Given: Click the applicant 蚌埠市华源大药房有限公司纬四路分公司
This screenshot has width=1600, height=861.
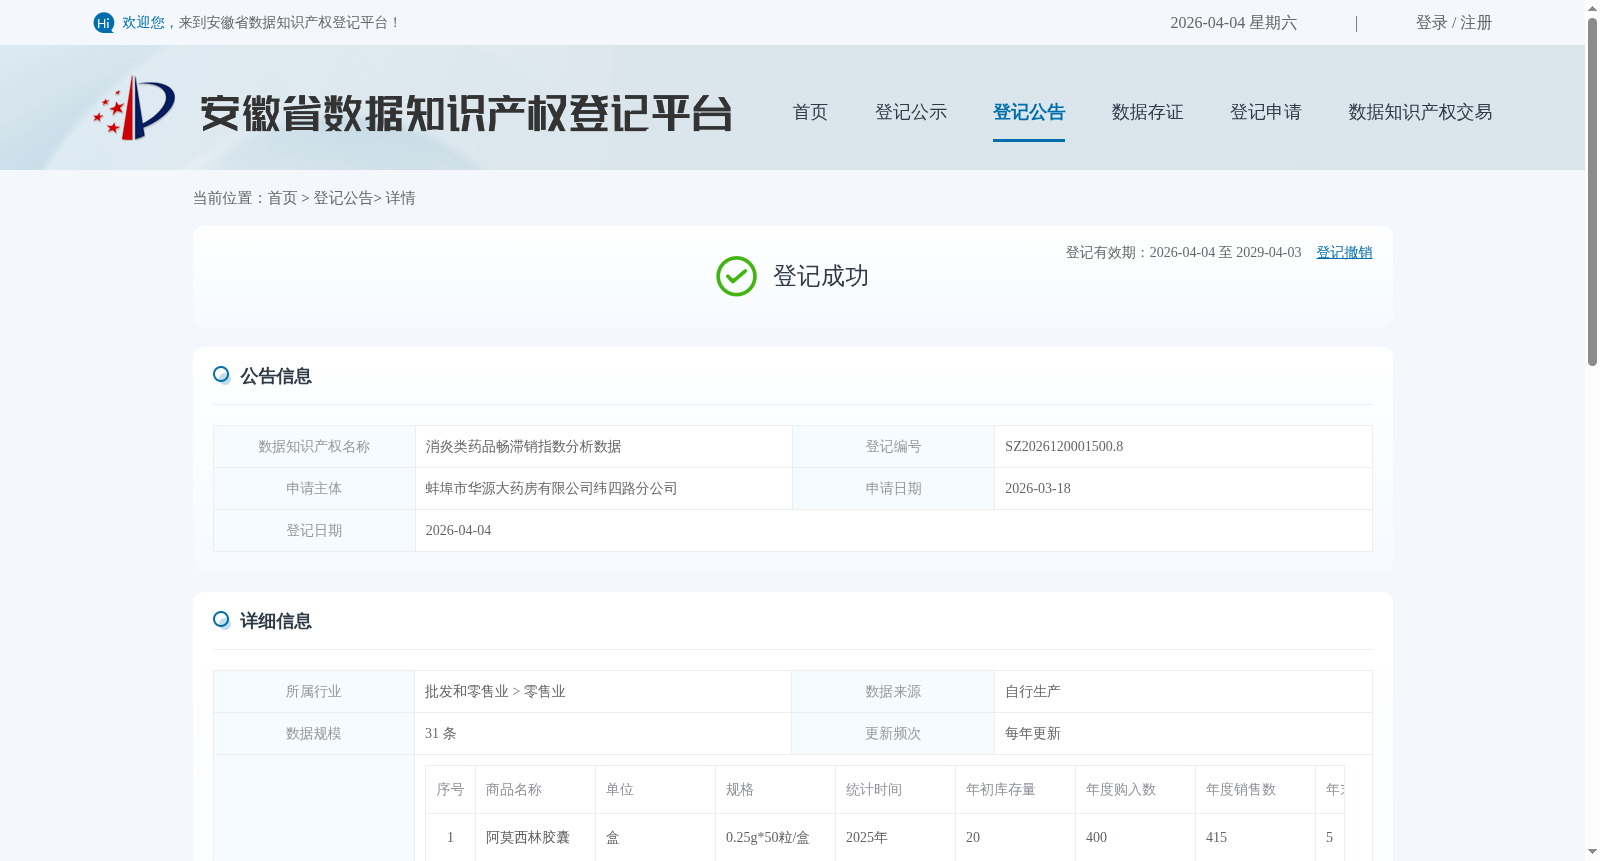Looking at the screenshot, I should (551, 488).
